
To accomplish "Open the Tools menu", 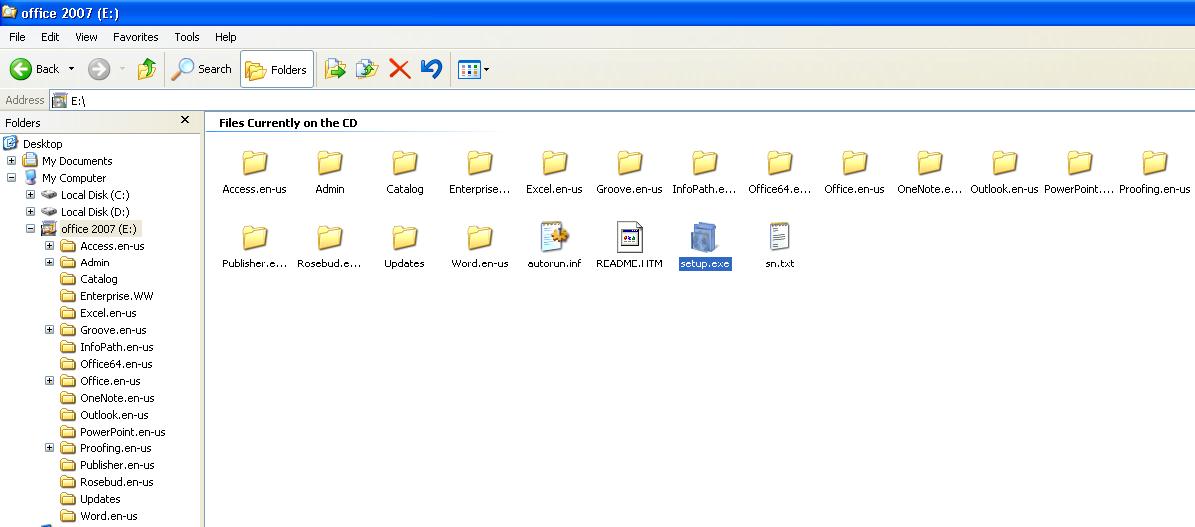I will click(x=187, y=37).
